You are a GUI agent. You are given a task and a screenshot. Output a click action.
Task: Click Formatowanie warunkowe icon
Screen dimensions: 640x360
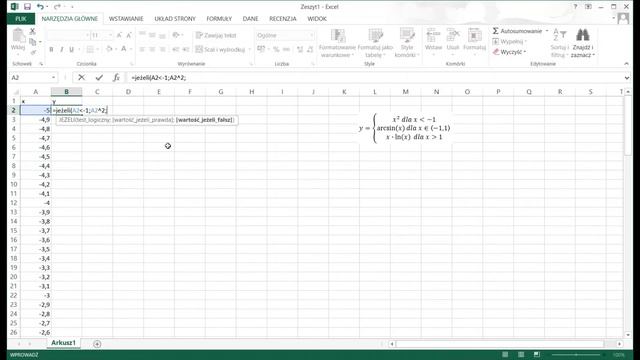338,36
